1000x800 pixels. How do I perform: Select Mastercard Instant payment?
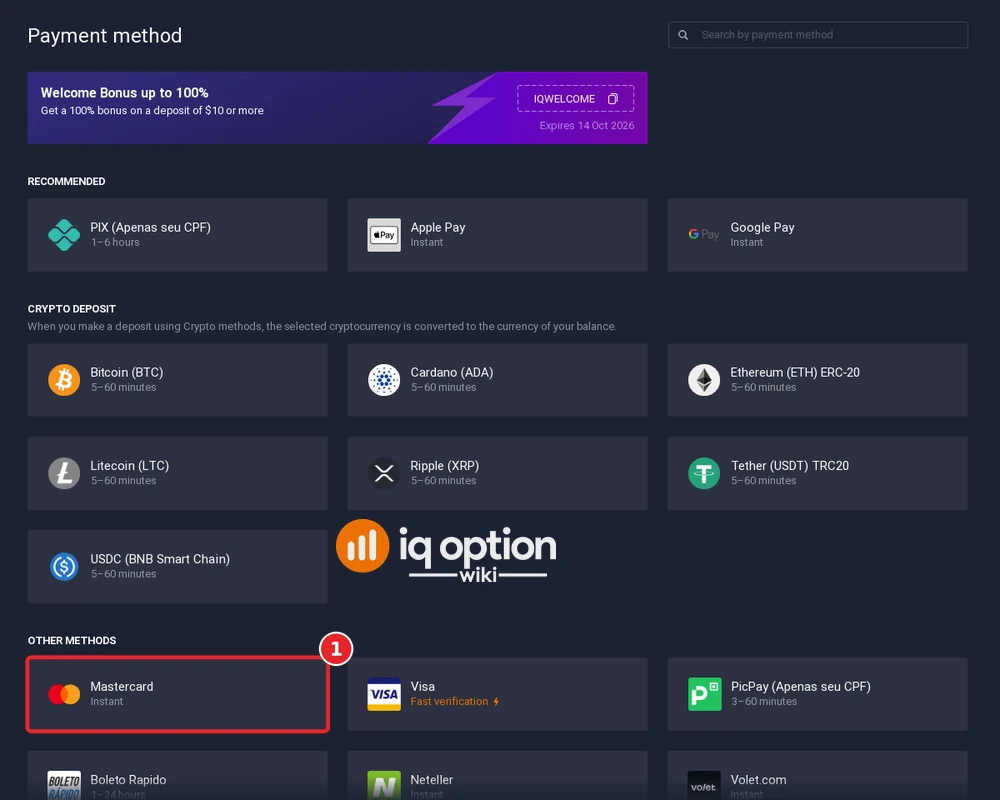tap(177, 694)
